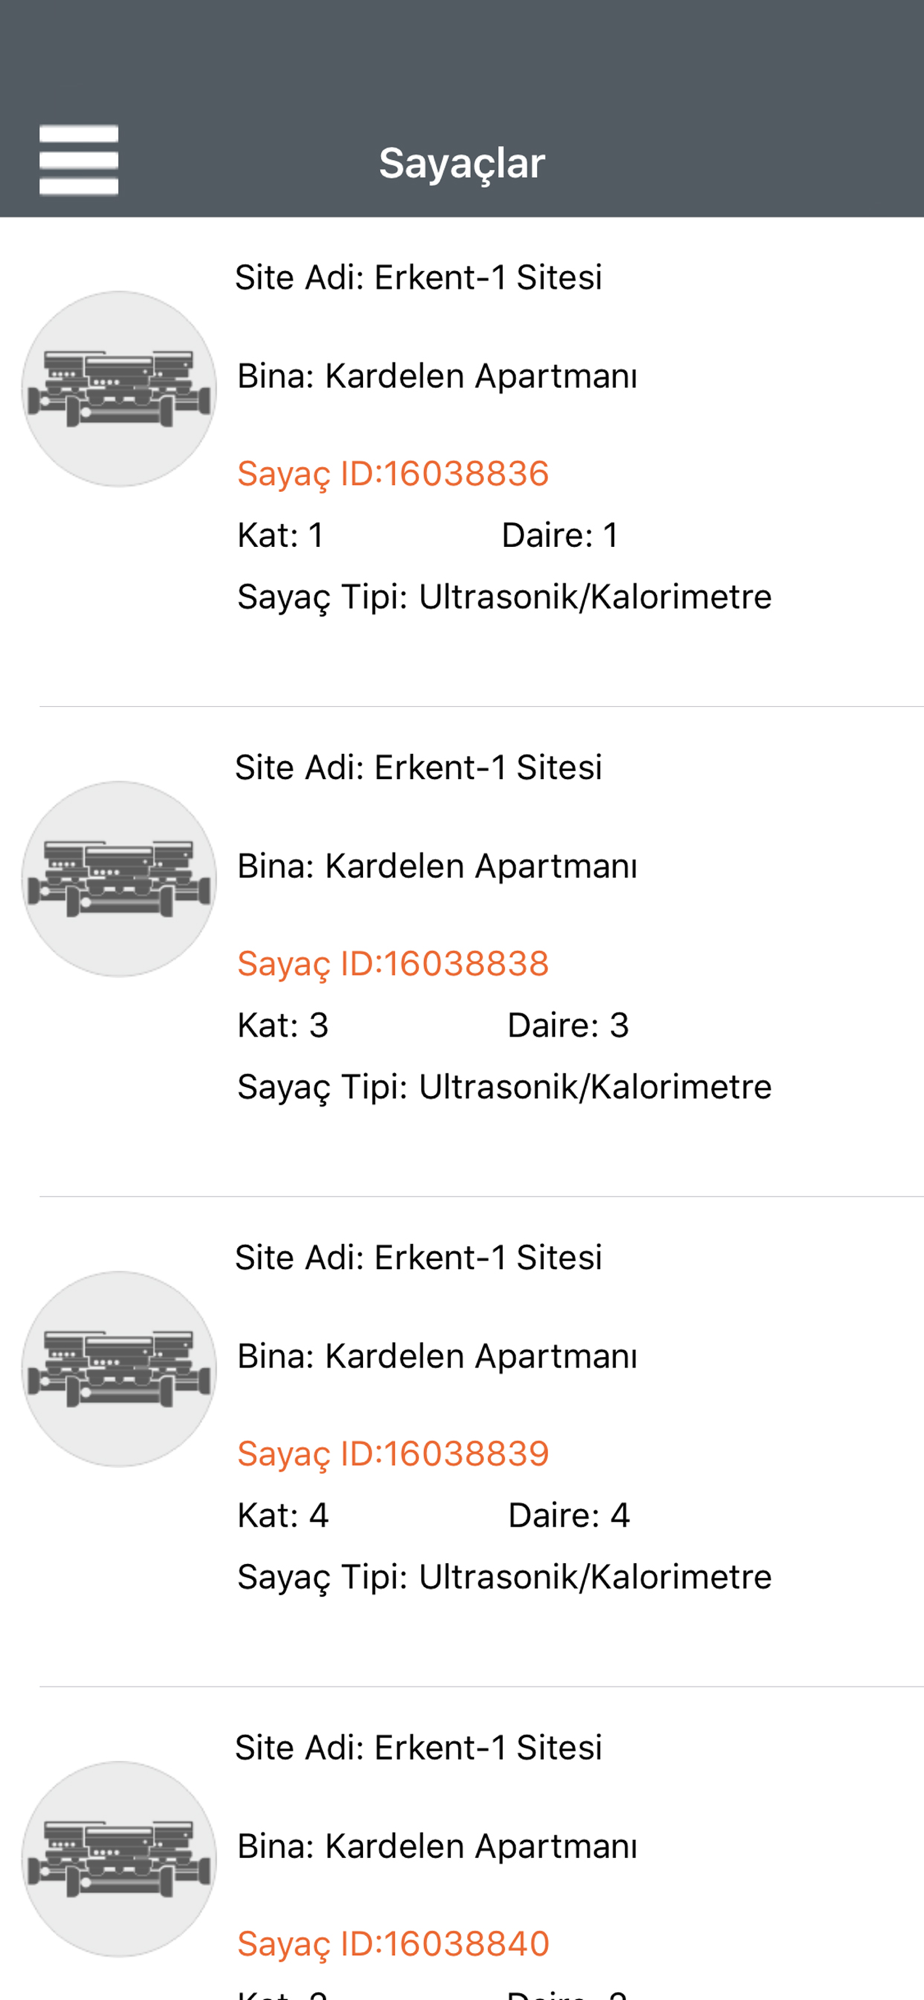Tap Bina: Kardelen Apartmanı in first entry
This screenshot has width=924, height=2000.
[437, 376]
